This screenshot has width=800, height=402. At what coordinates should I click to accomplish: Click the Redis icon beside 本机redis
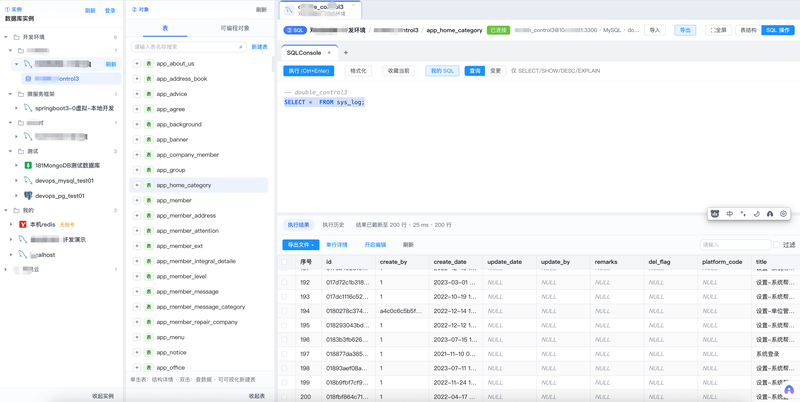pos(23,224)
